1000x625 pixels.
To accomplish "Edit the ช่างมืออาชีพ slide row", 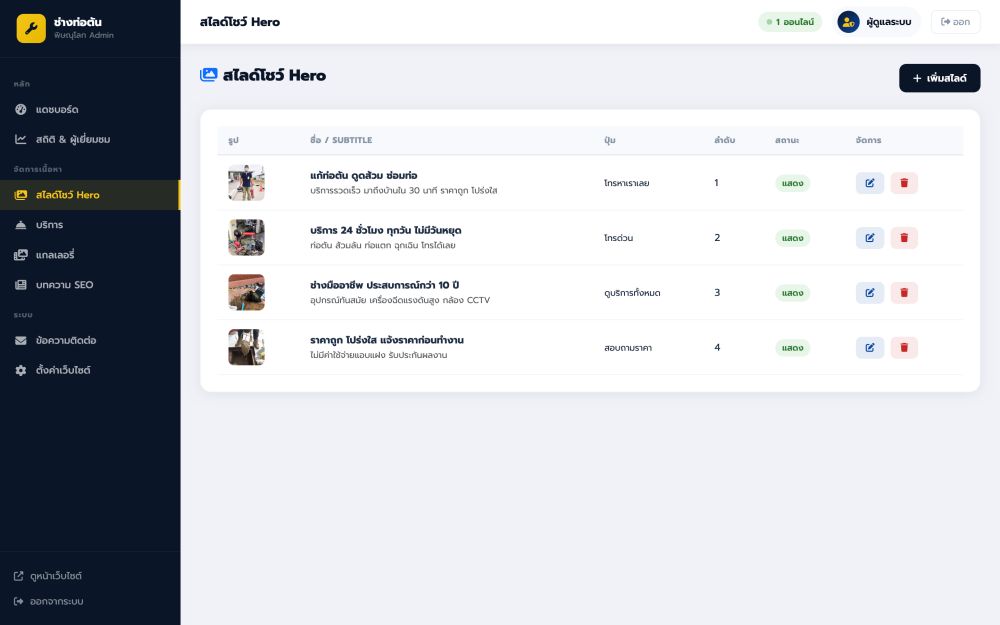I will (869, 293).
